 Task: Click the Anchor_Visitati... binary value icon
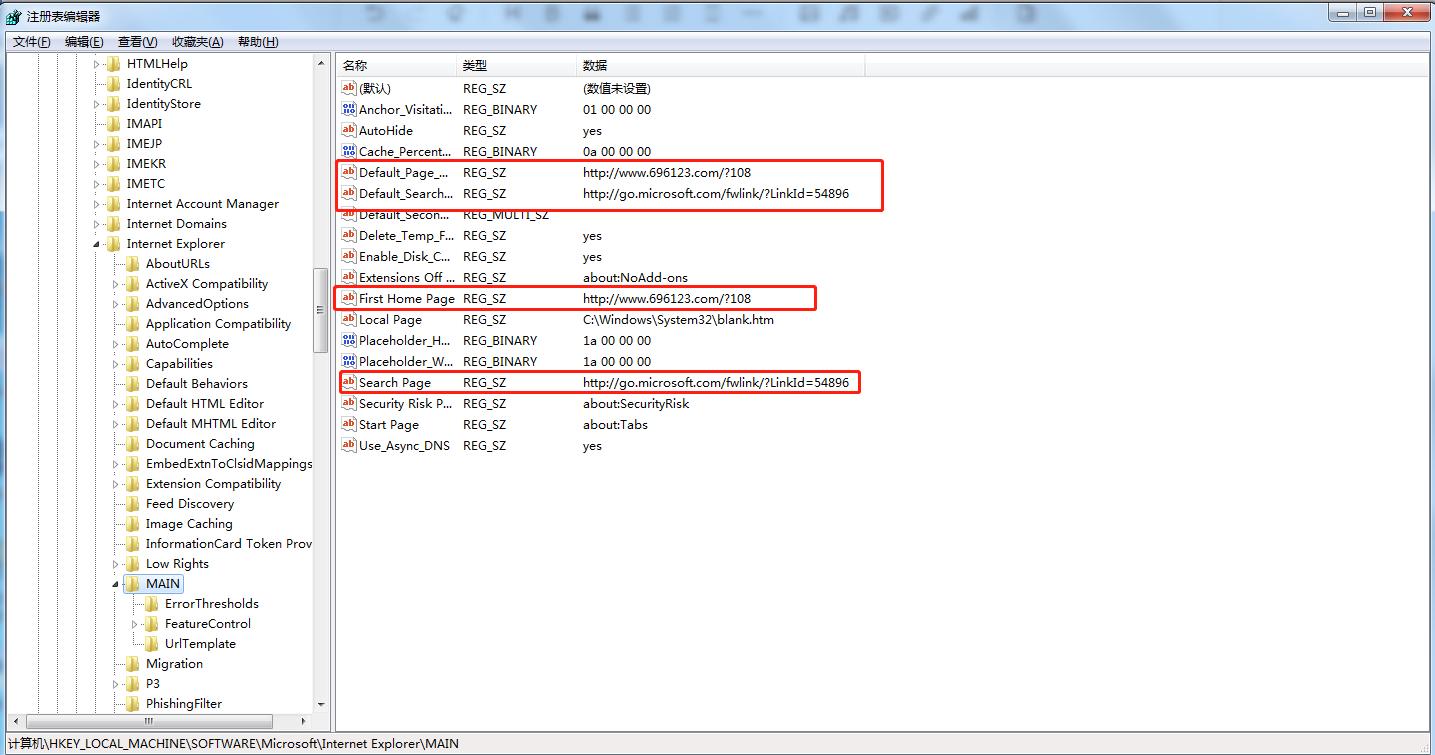[349, 109]
